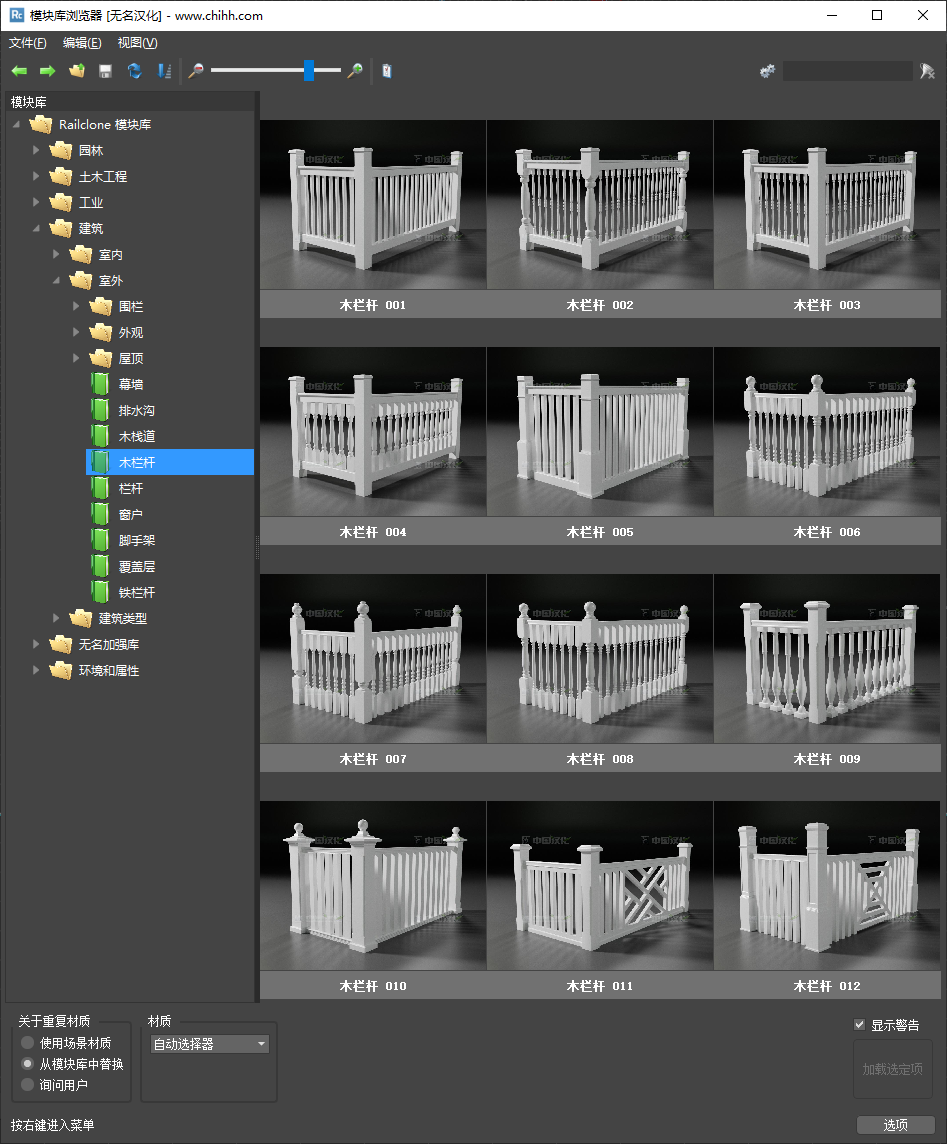Screen dimensions: 947x1144
Task: Click the filter settings gears icon
Action: pos(767,71)
